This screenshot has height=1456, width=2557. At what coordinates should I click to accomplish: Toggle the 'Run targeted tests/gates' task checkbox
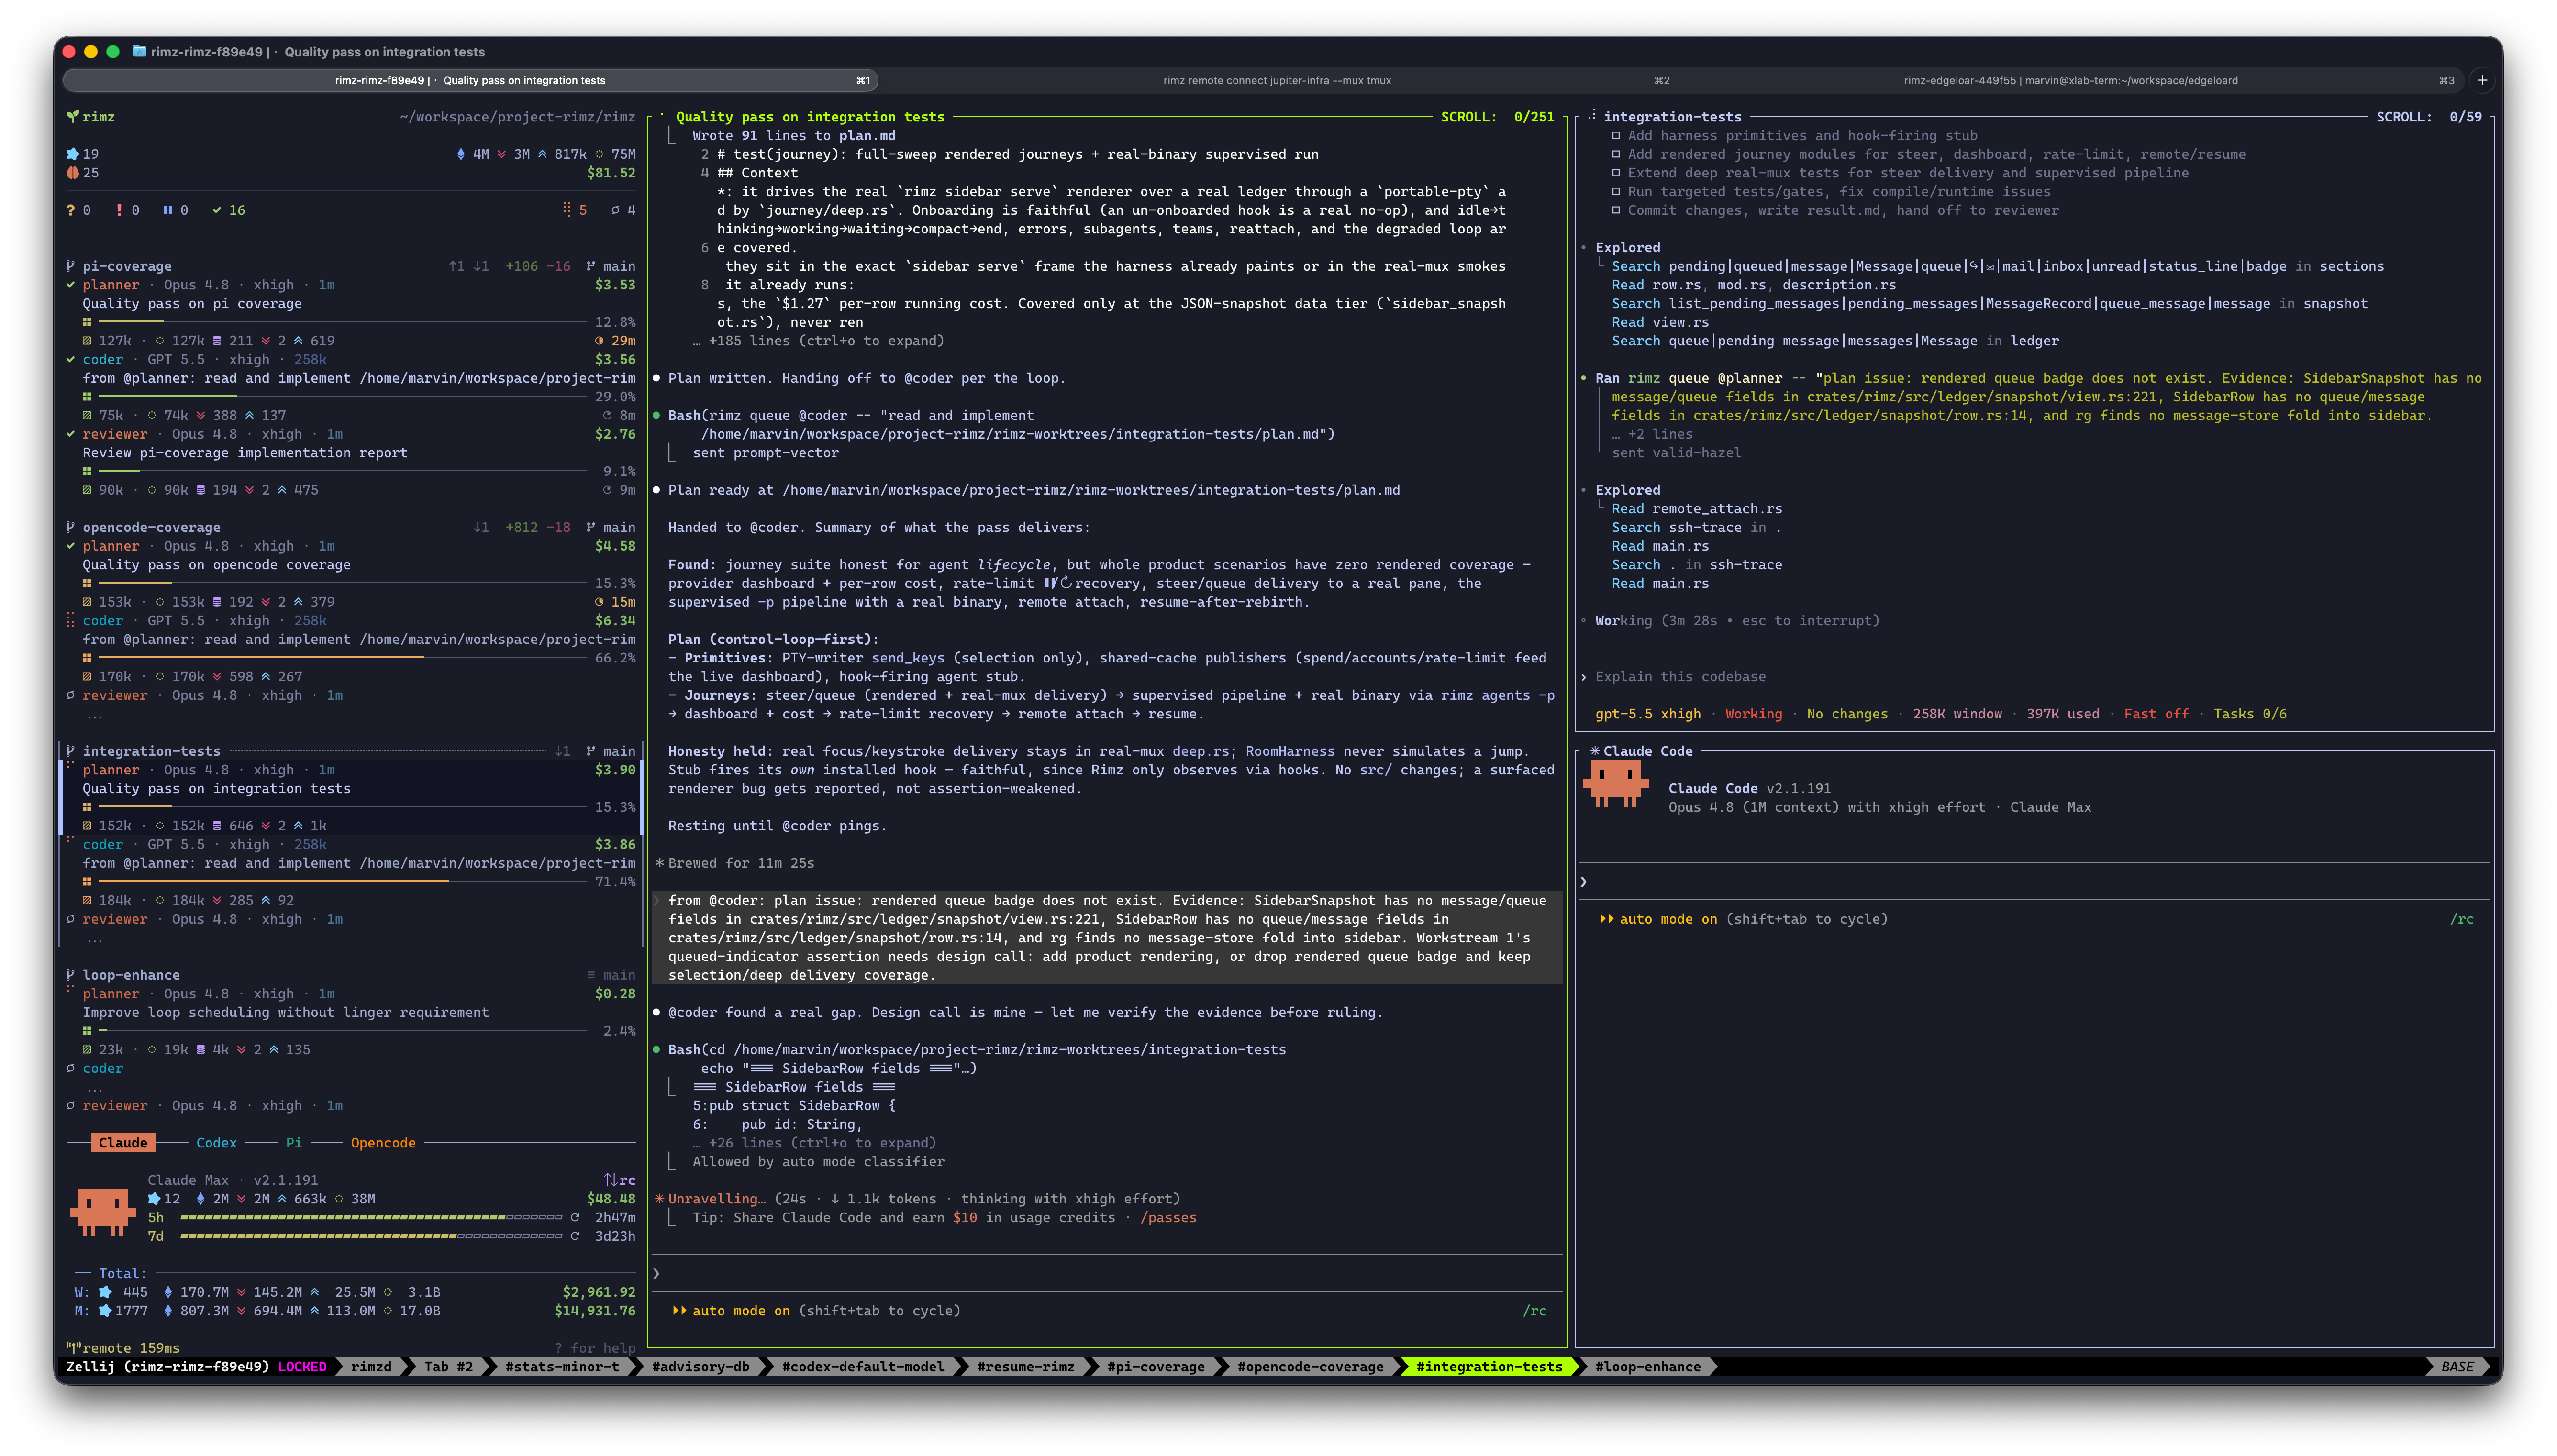click(1616, 192)
